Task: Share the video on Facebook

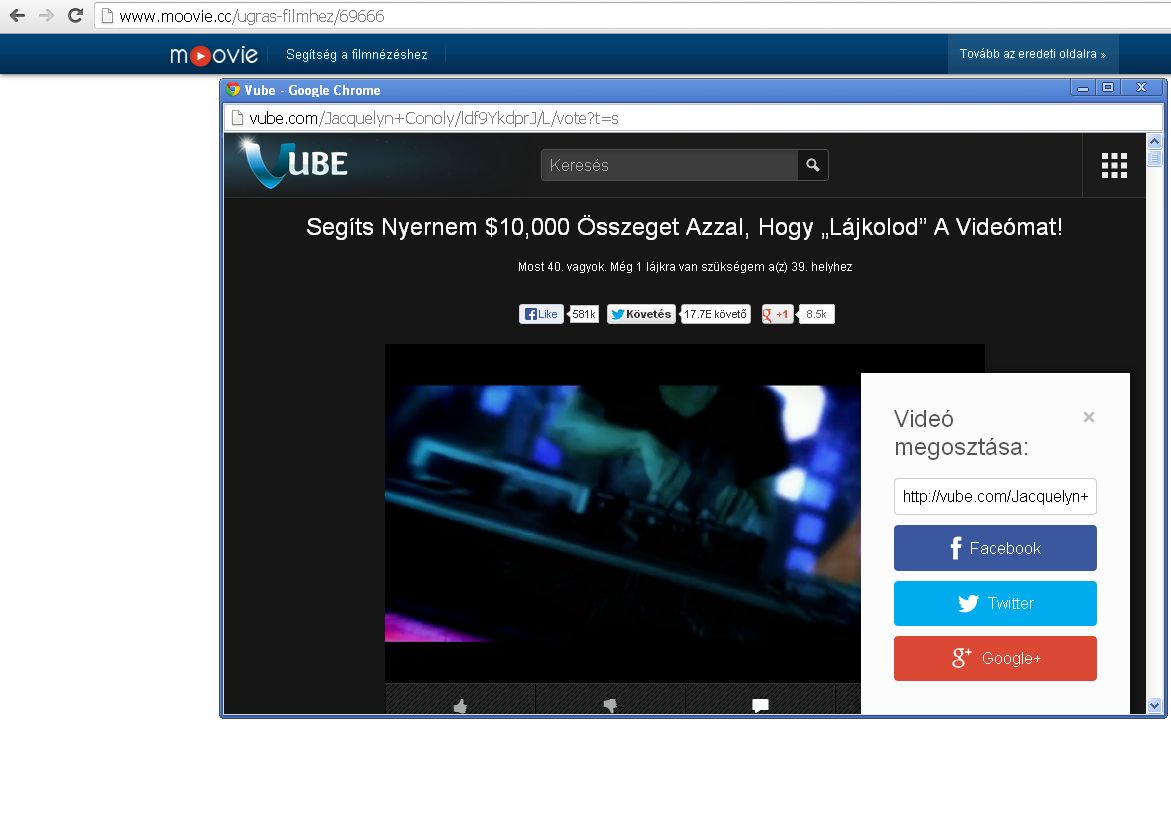Action: tap(995, 548)
